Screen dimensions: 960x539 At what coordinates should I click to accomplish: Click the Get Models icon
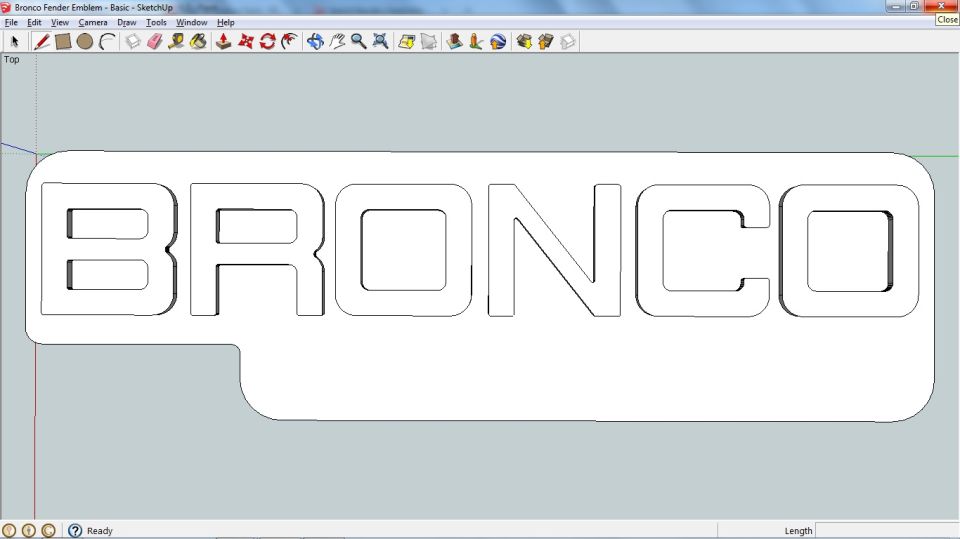(x=524, y=42)
